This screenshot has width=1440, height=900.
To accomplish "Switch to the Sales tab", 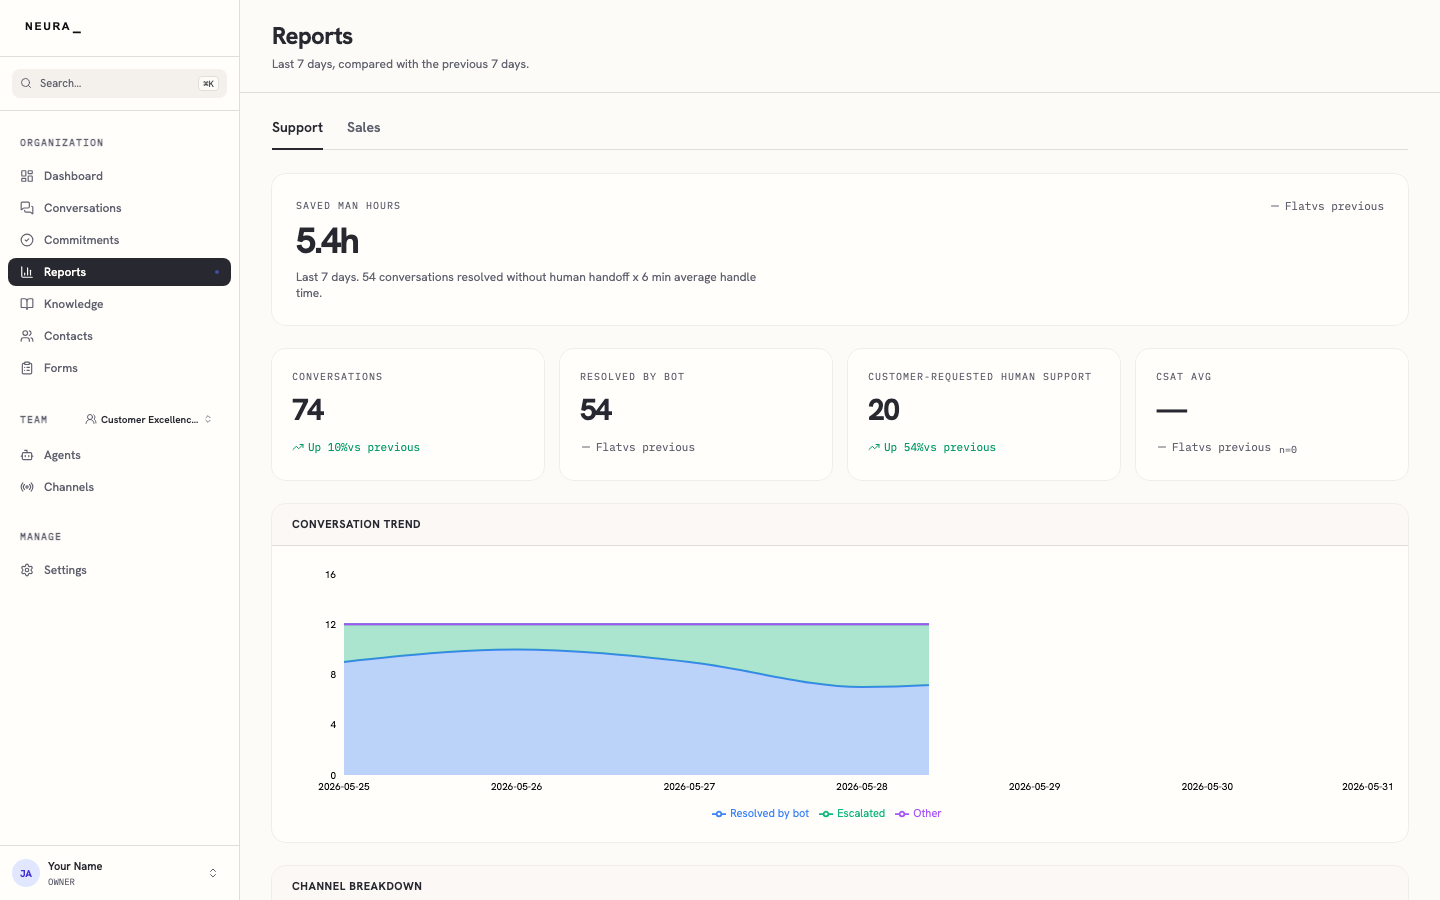I will [364, 127].
